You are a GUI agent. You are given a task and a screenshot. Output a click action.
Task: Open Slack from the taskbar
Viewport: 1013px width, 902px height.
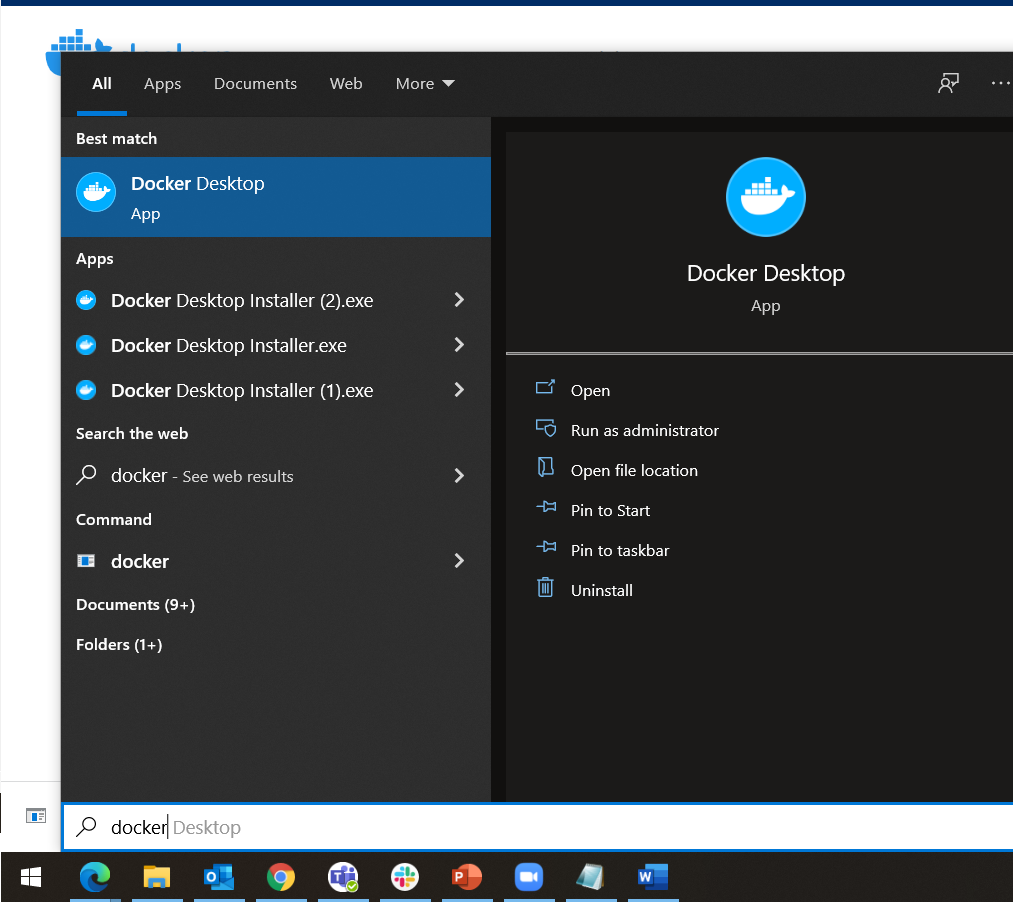[404, 877]
